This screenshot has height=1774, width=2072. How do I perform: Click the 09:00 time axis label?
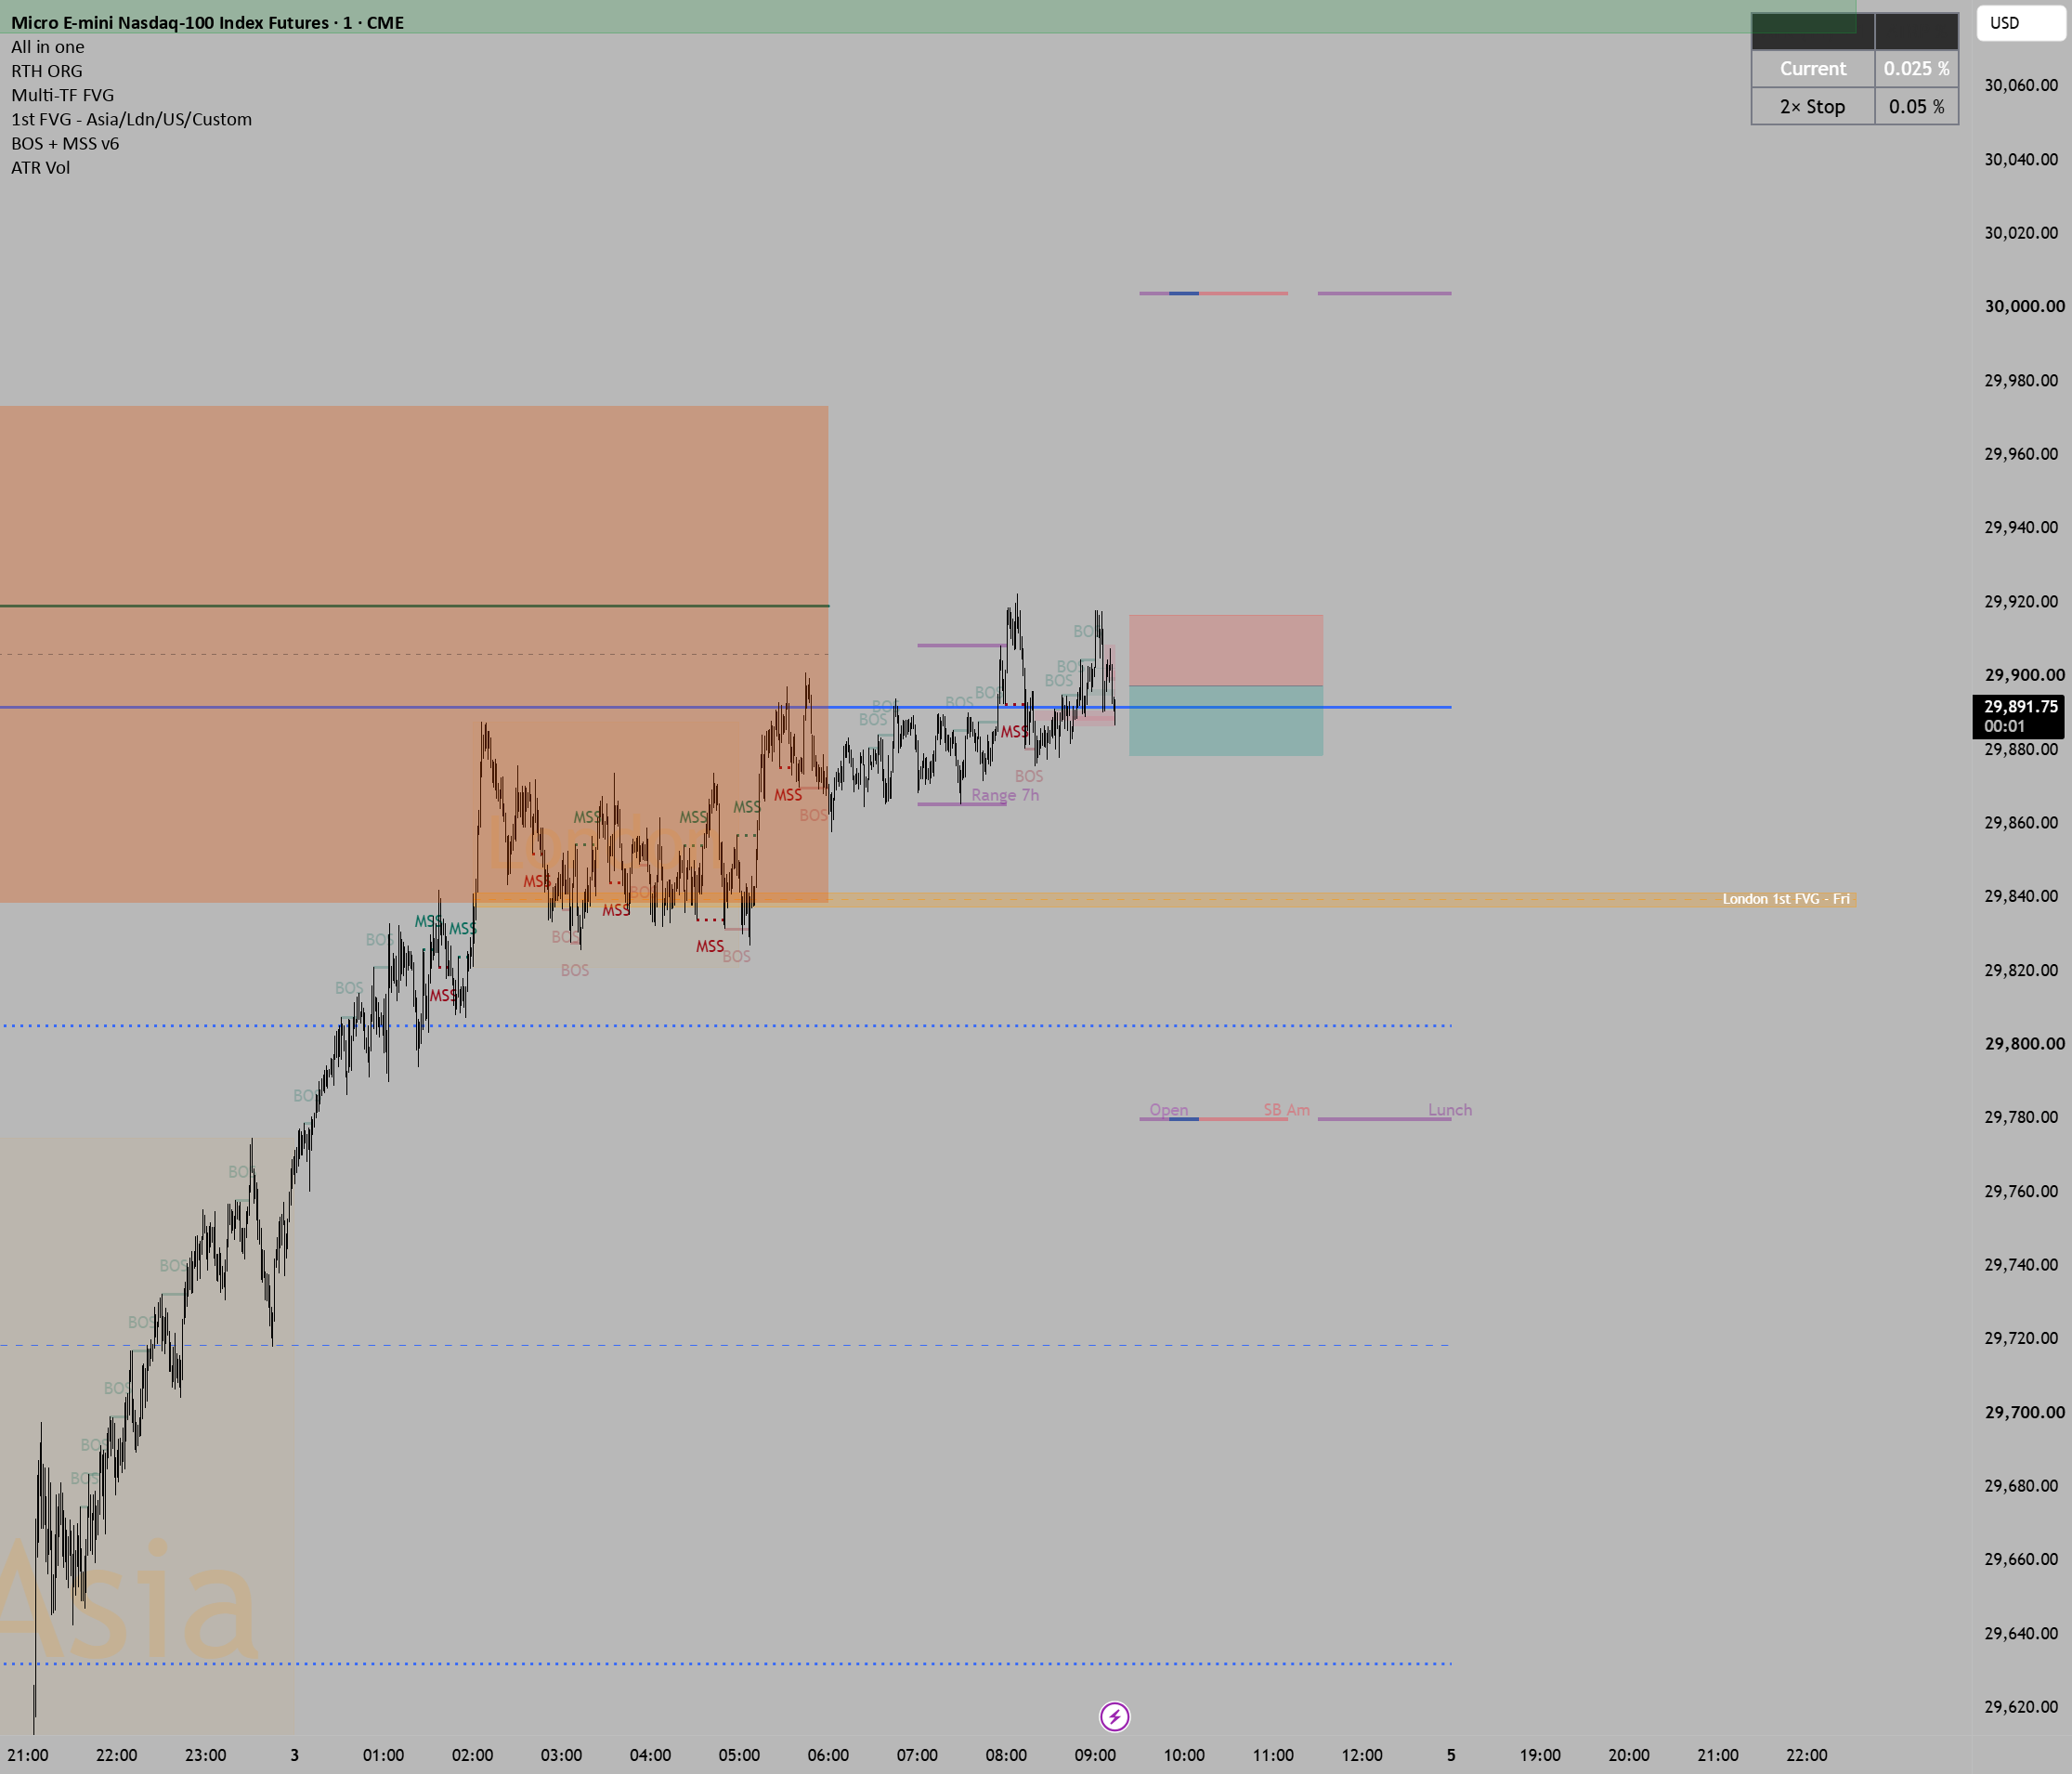click(x=1095, y=1755)
